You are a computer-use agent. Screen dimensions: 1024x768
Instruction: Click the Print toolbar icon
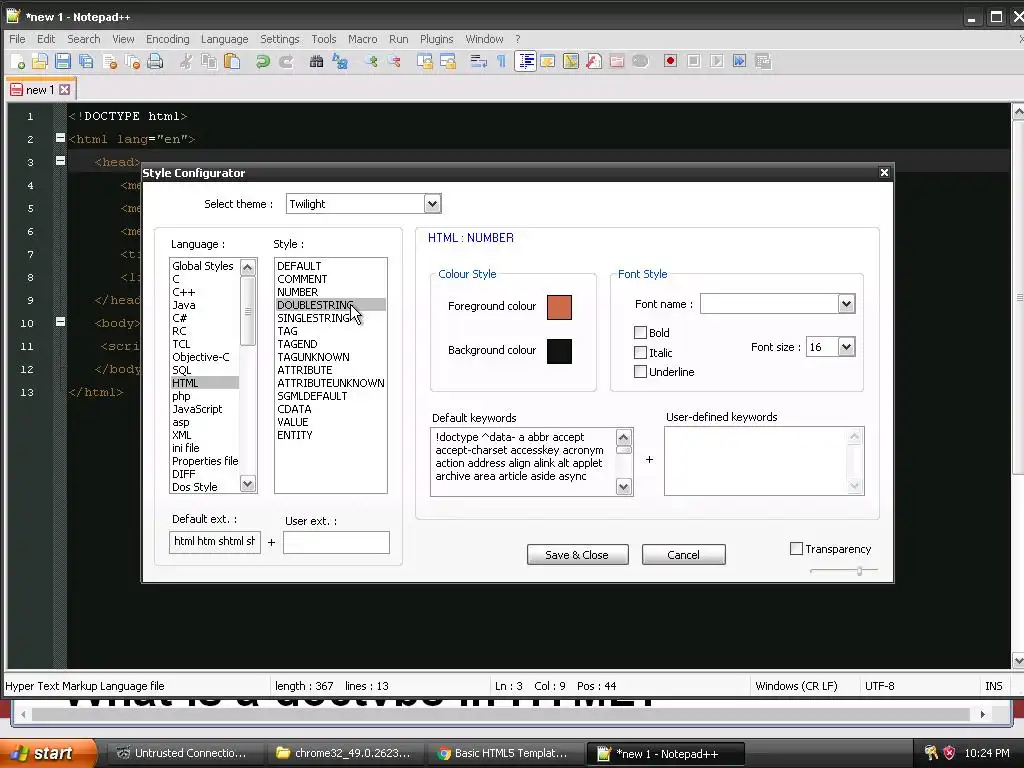155,61
